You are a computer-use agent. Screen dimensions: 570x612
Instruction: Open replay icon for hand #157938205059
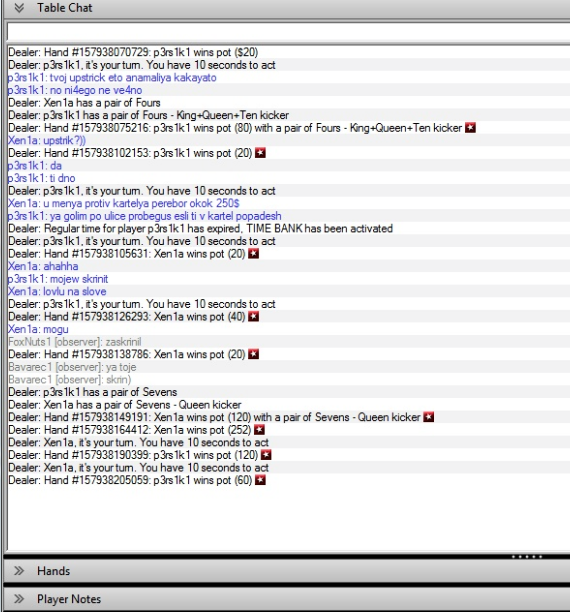pos(260,480)
